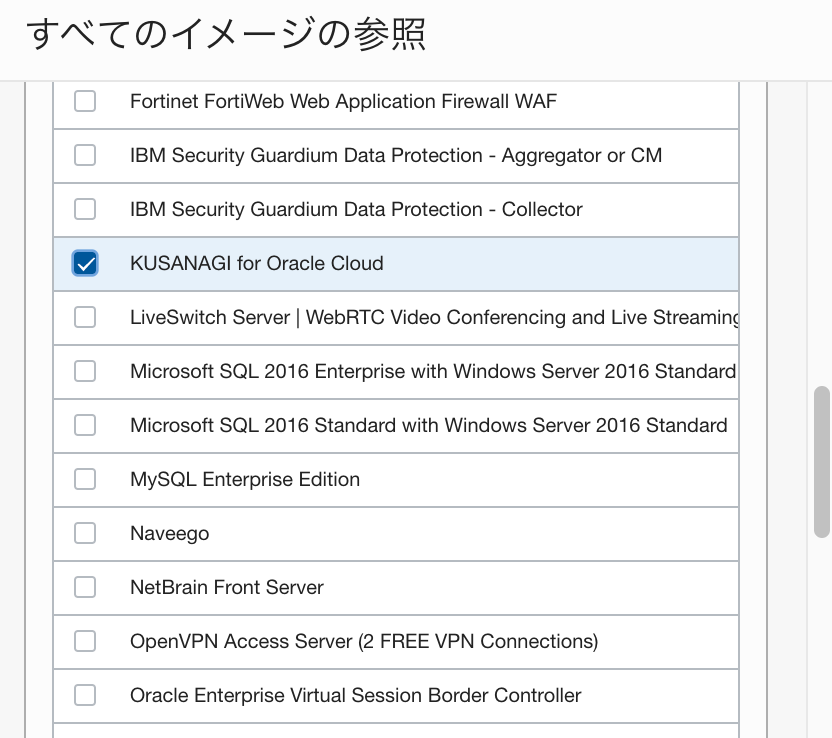Click the OpenVPN Access Server row text
The height and width of the screenshot is (738, 832).
tap(364, 641)
